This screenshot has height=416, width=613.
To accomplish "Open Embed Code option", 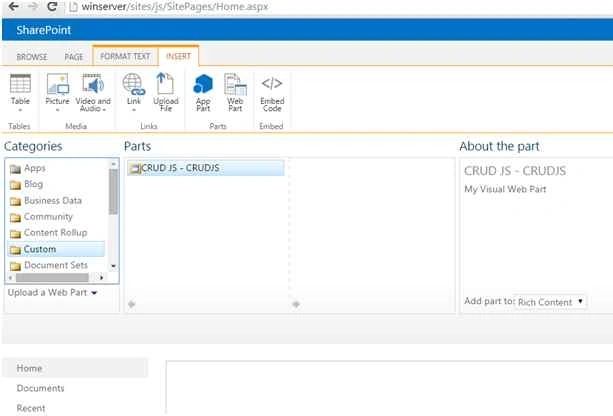I will [x=272, y=93].
